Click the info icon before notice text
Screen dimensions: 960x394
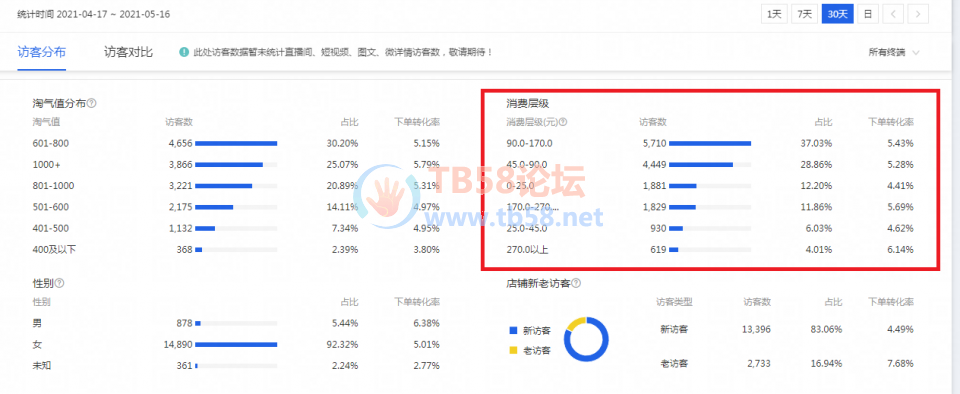coord(184,53)
